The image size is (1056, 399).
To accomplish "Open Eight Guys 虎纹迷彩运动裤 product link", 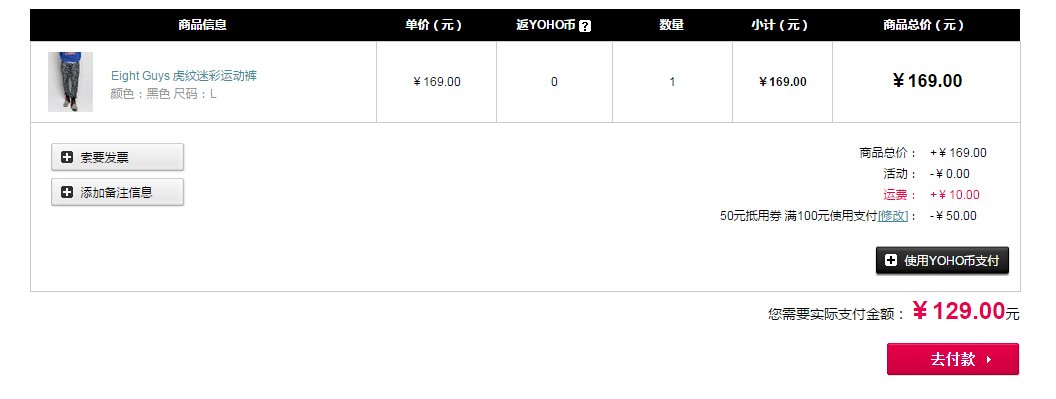I will click(x=184, y=75).
